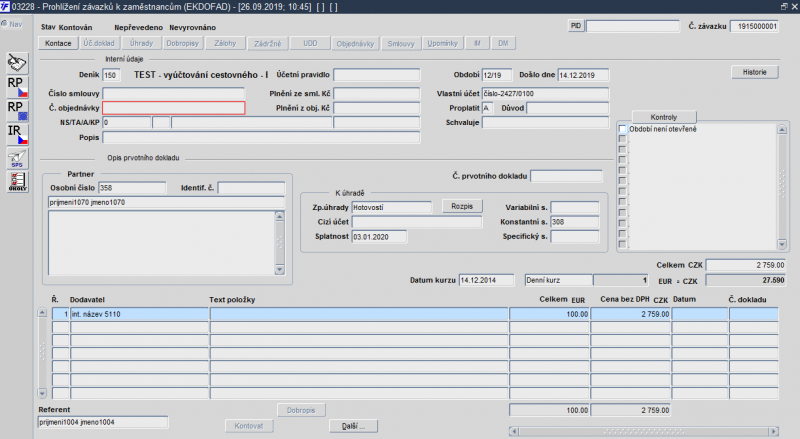Viewport: 800px width, 439px height.
Task: Click the Číslo smlouvy field
Action: (x=173, y=93)
